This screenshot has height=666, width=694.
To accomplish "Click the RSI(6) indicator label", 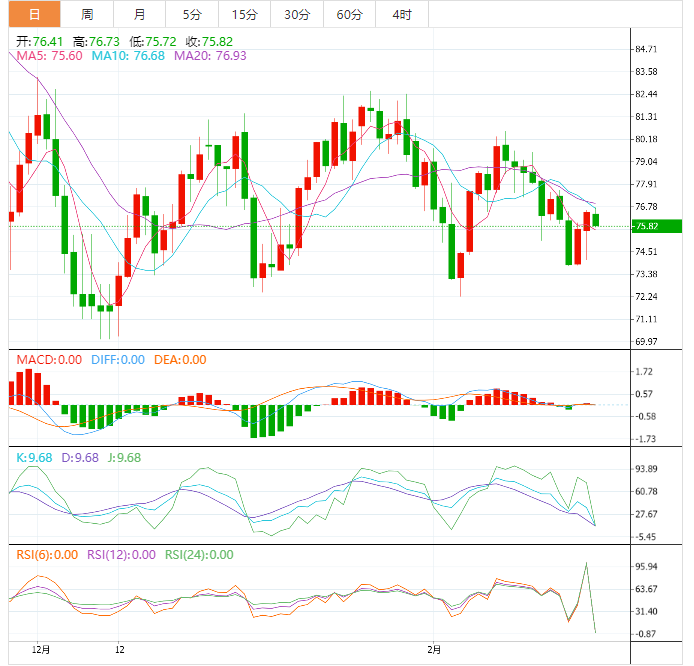I will point(45,554).
